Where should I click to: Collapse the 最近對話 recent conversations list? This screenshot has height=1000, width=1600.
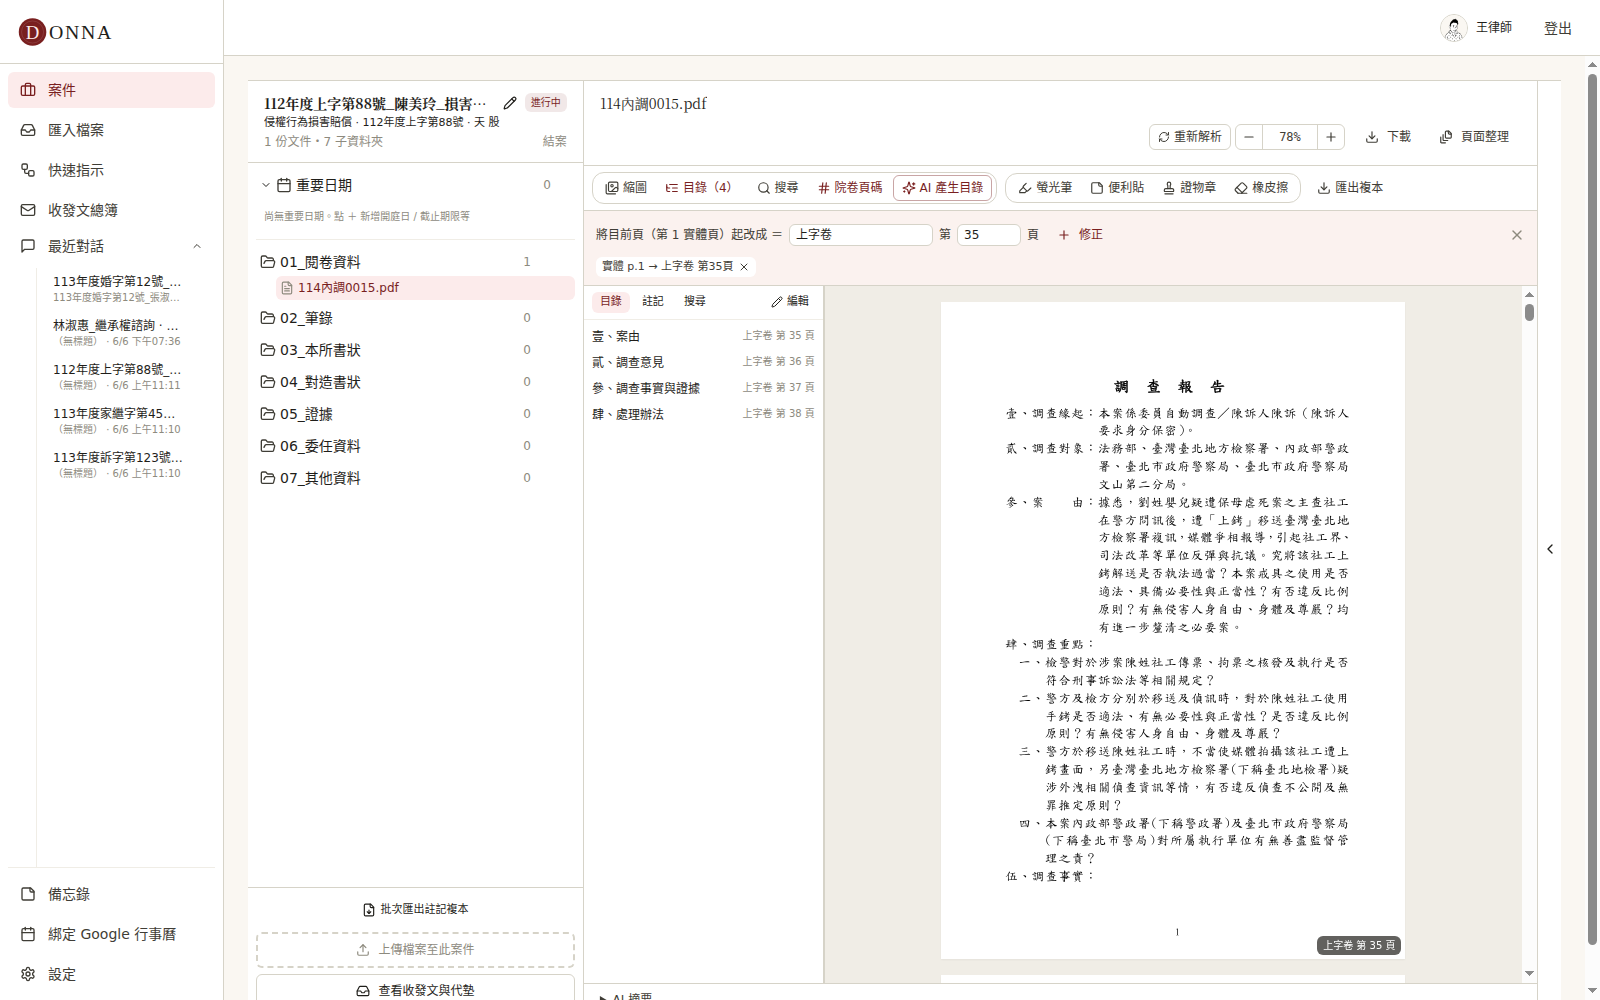point(197,246)
